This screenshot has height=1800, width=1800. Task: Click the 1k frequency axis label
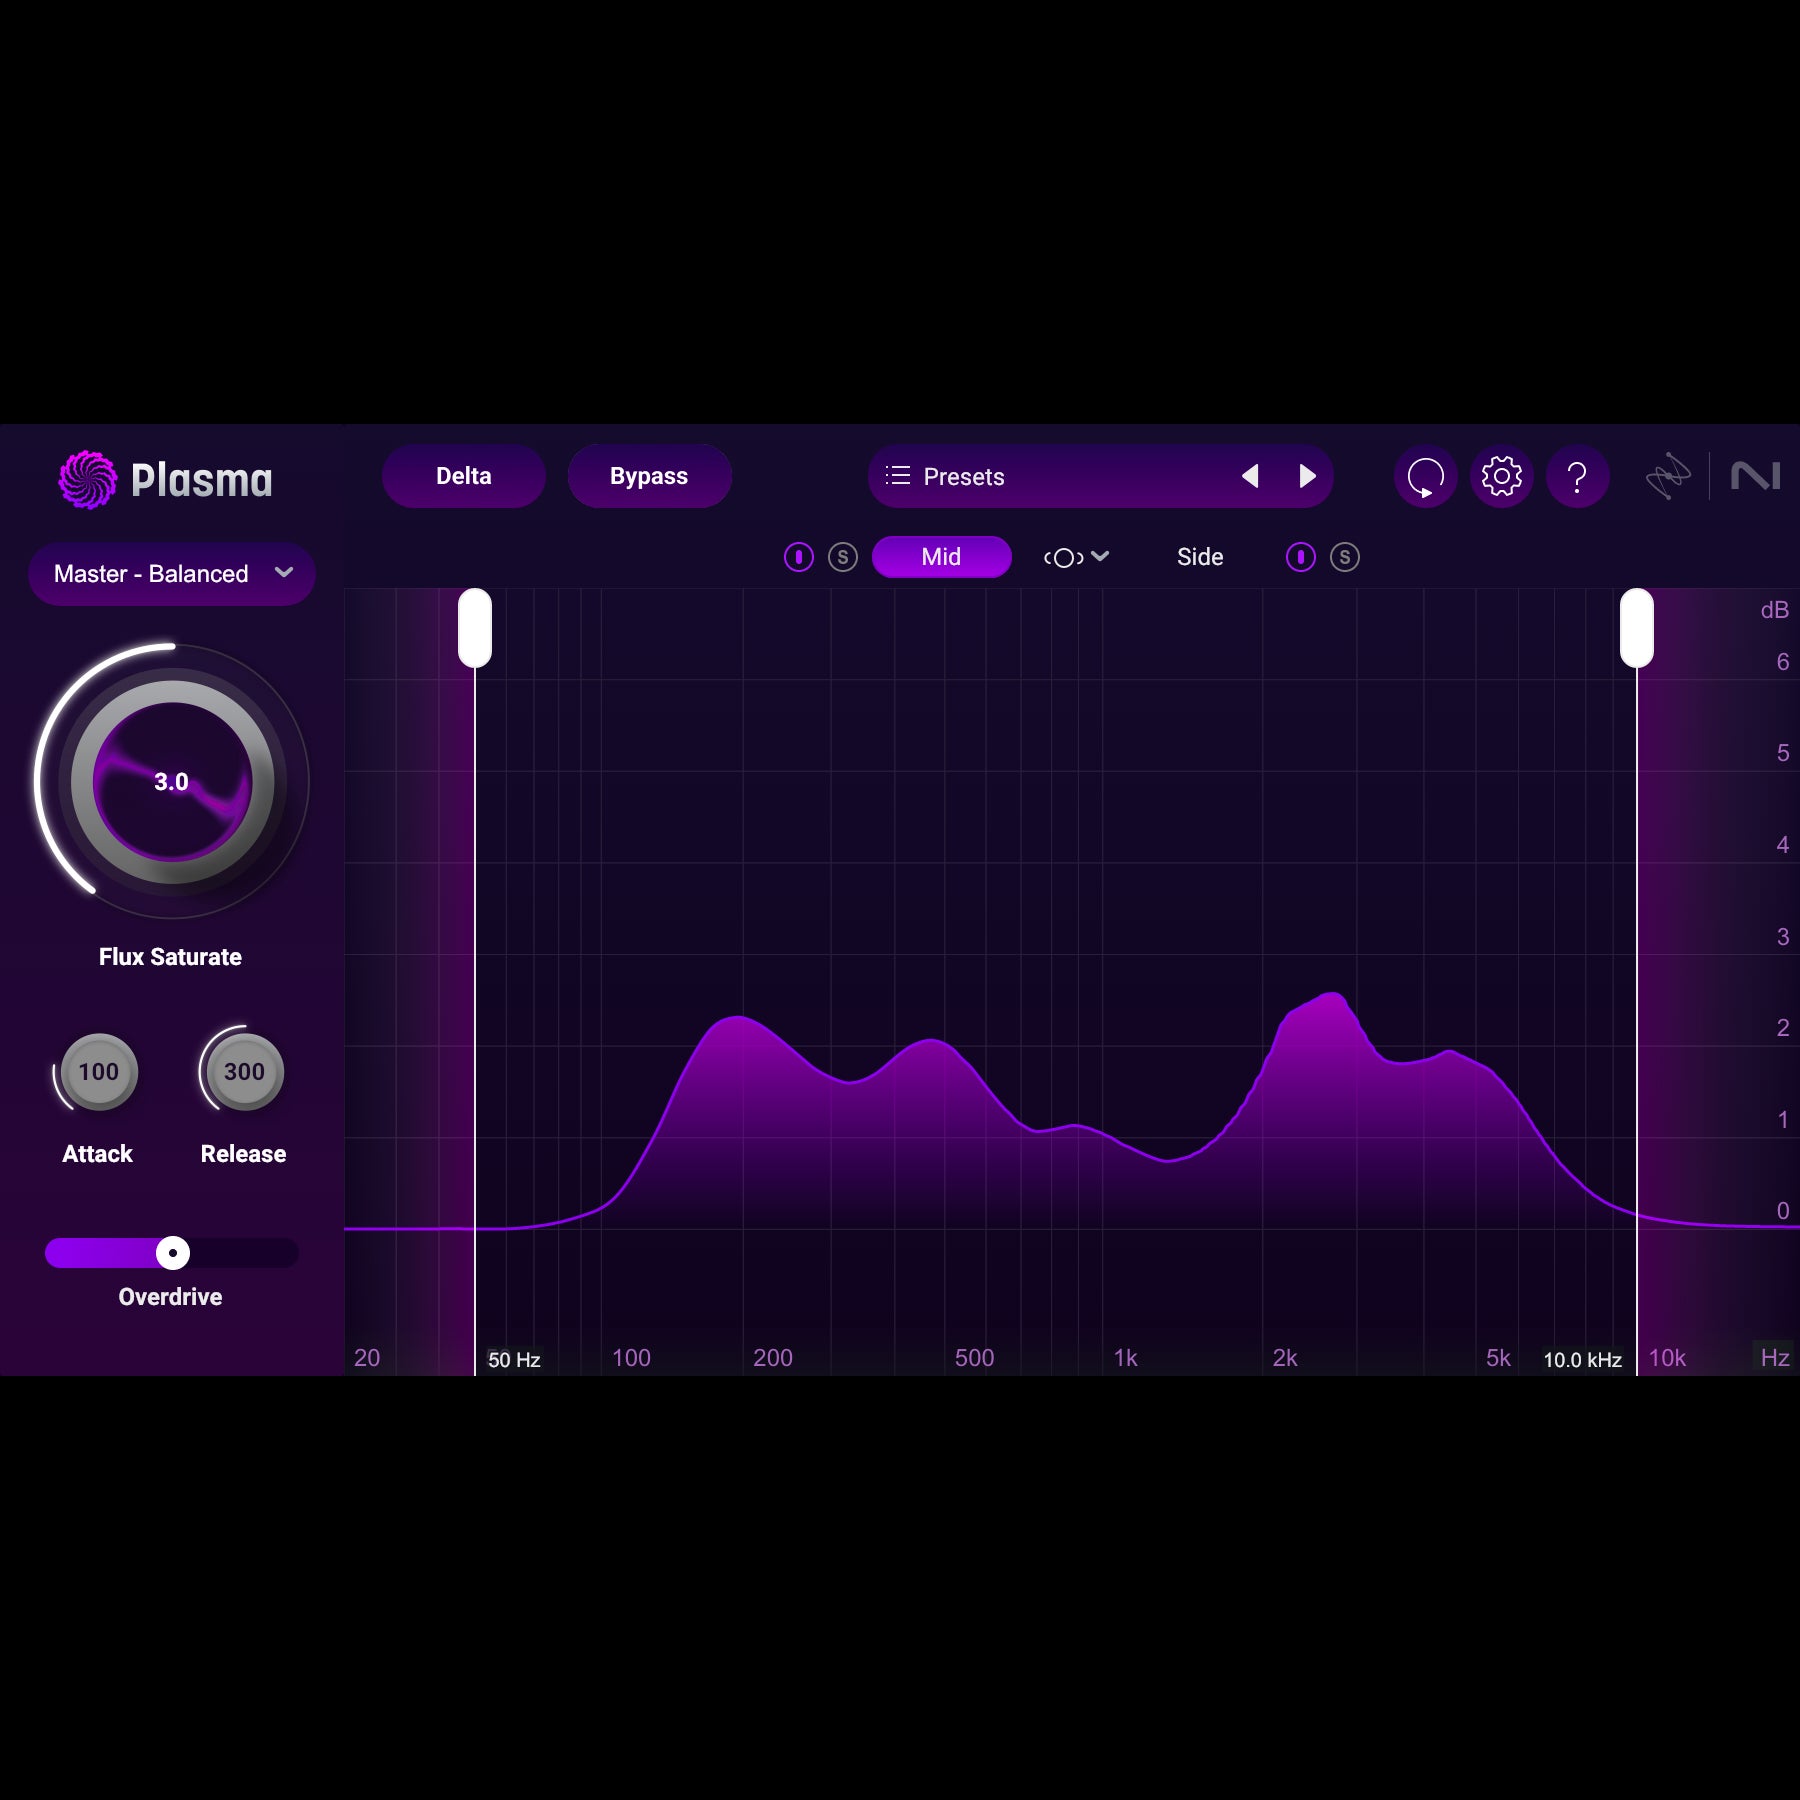point(1126,1358)
